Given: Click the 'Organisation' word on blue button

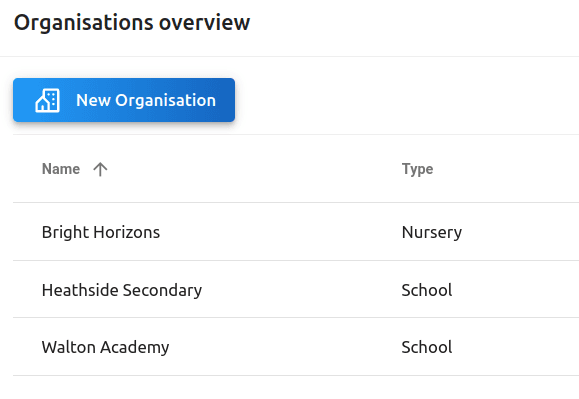Looking at the screenshot, I should tap(165, 100).
